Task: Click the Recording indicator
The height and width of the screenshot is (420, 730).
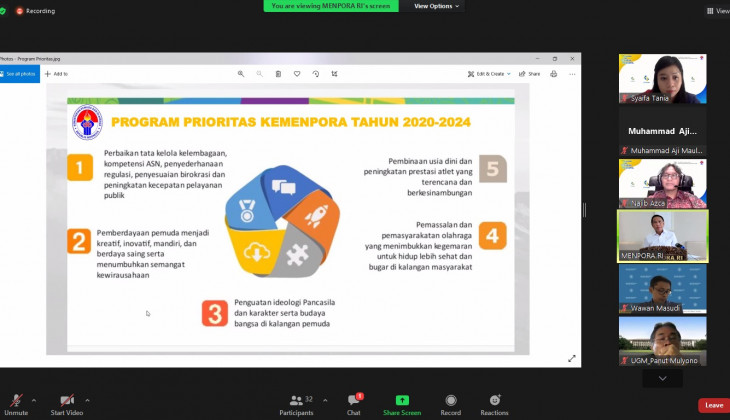Action: click(x=36, y=11)
